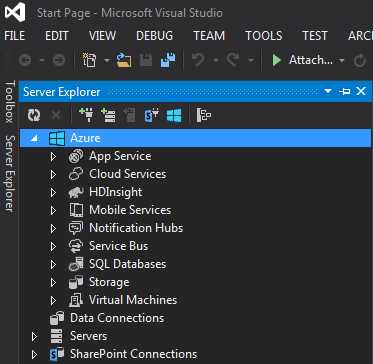Image resolution: width=373 pixels, height=364 pixels.
Task: Click the Attach... start button
Action: click(303, 60)
